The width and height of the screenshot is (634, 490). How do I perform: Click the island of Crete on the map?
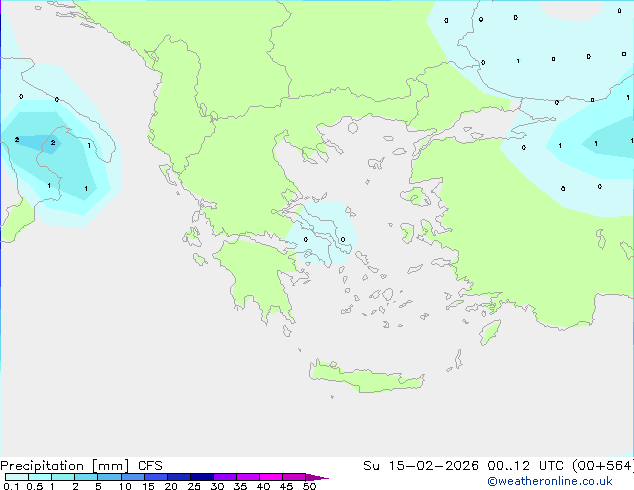[366, 377]
